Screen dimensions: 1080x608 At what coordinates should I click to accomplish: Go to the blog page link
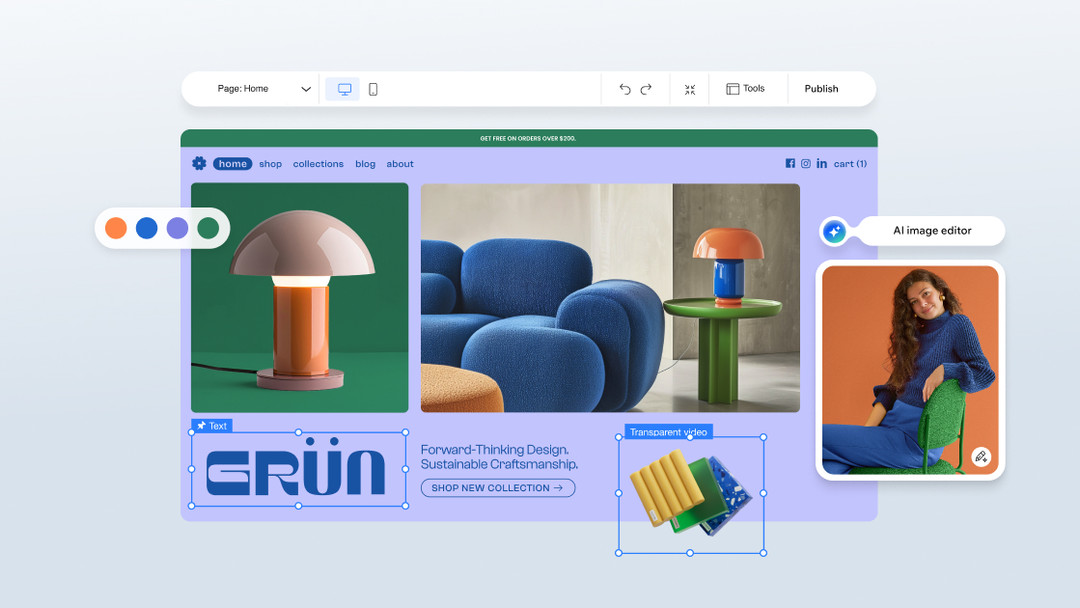tap(365, 164)
